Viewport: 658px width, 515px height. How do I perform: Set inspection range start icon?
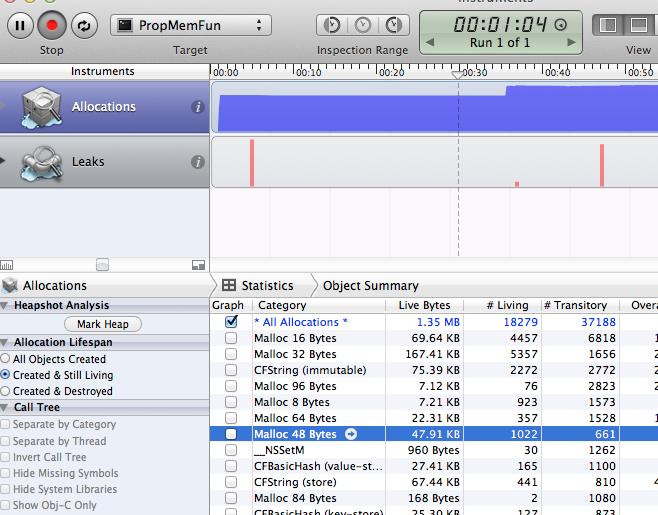[334, 25]
